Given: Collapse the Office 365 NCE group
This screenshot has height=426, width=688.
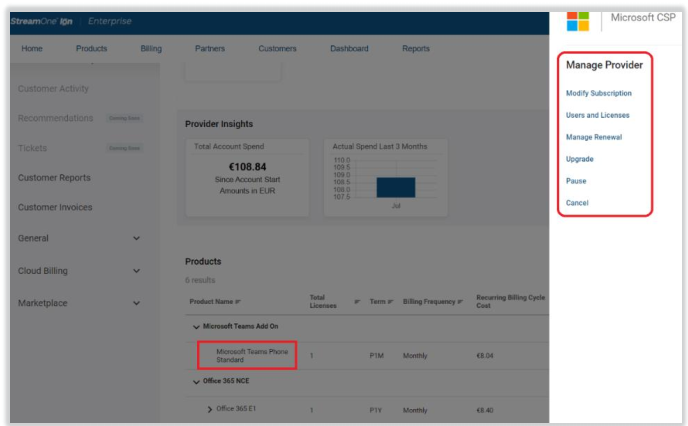Looking at the screenshot, I should point(196,382).
